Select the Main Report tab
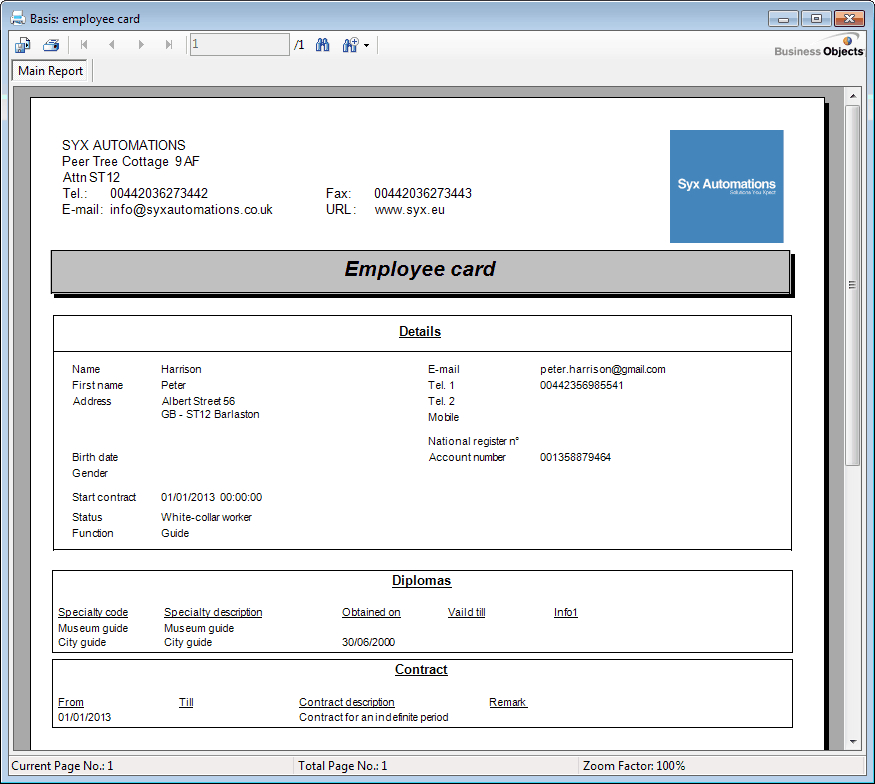875x784 pixels. click(x=50, y=71)
